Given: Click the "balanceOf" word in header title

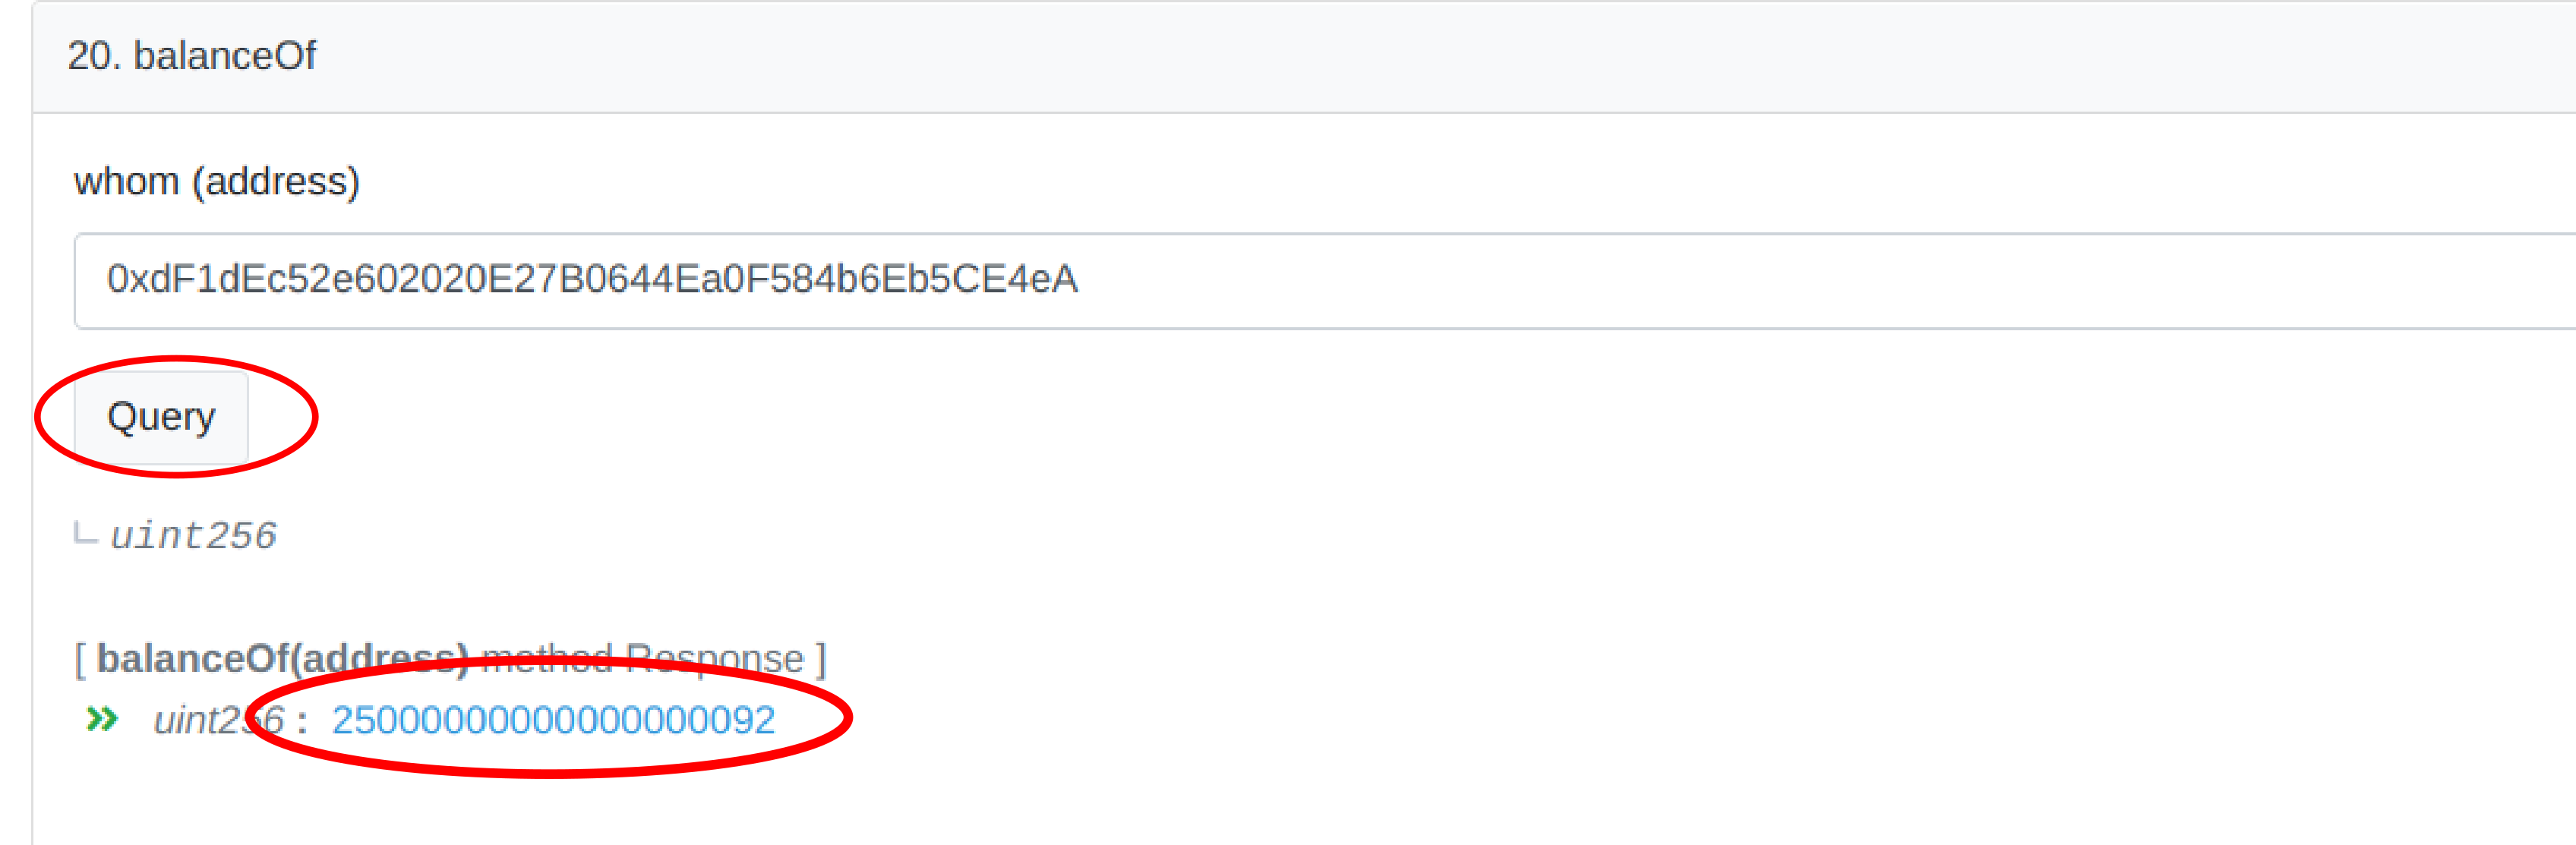Looking at the screenshot, I should [225, 56].
